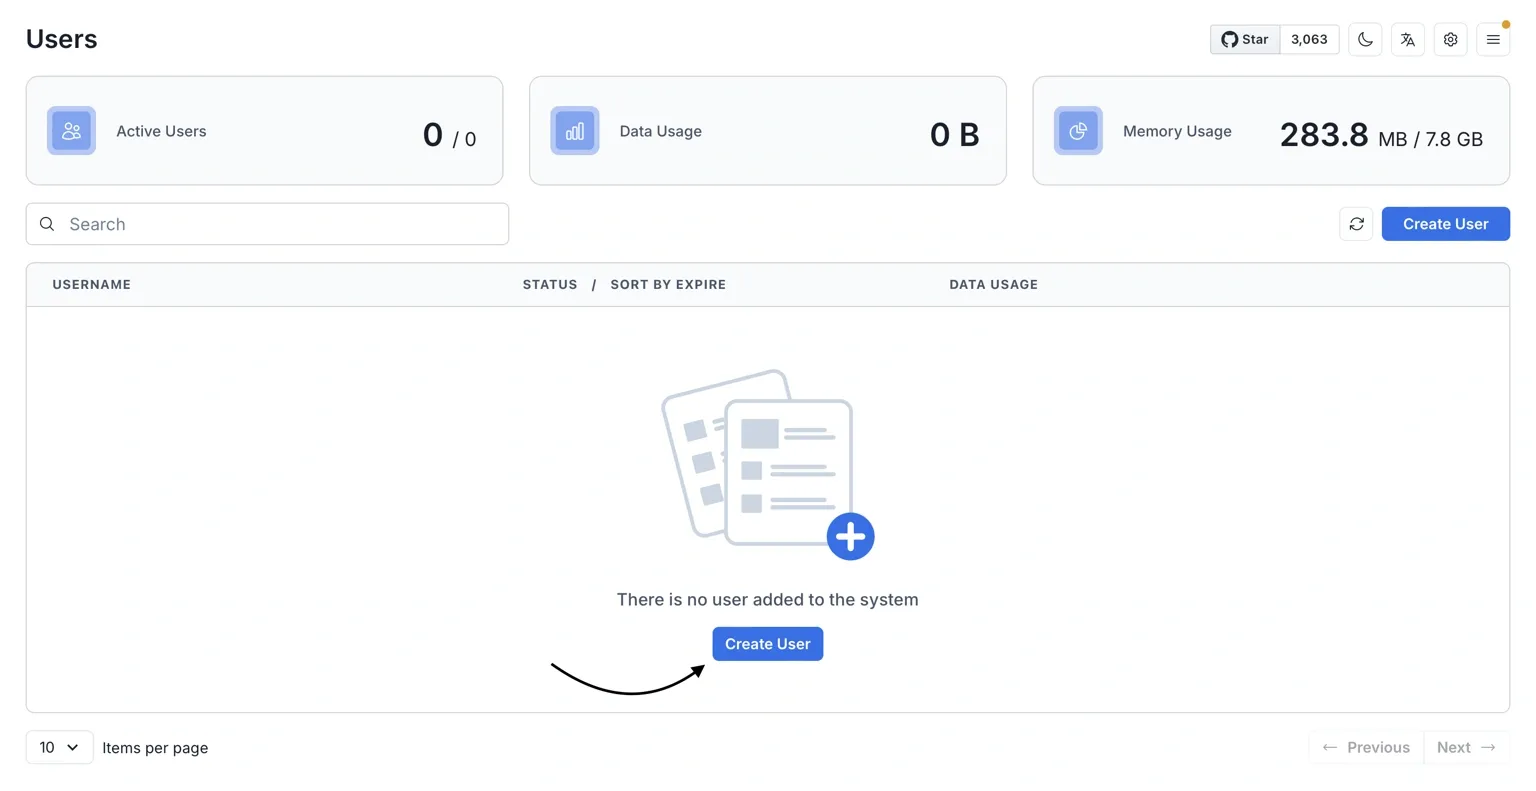Open the language translation selector

1407,40
